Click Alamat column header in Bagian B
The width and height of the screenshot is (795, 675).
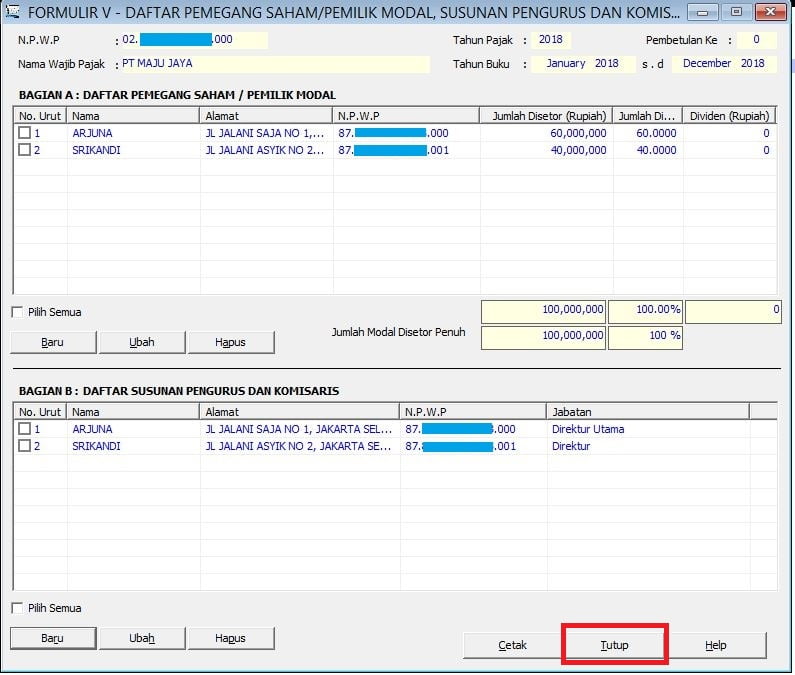coord(300,412)
